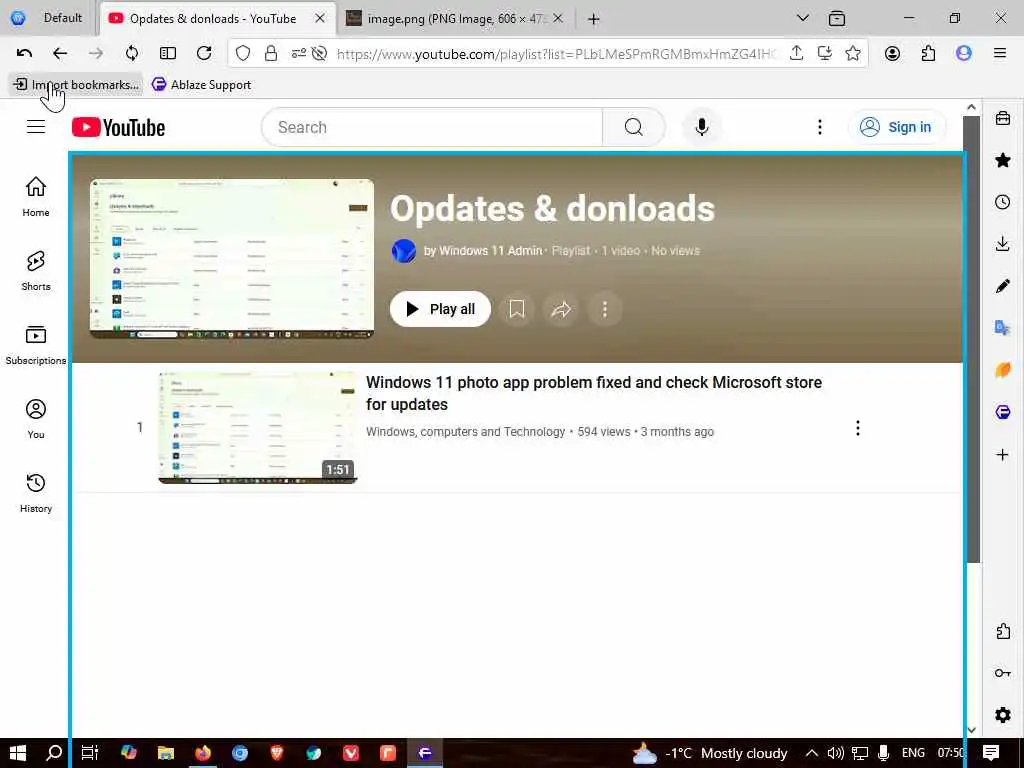Open passwords key icon in right sidebar
The height and width of the screenshot is (768, 1024).
pos(1003,673)
